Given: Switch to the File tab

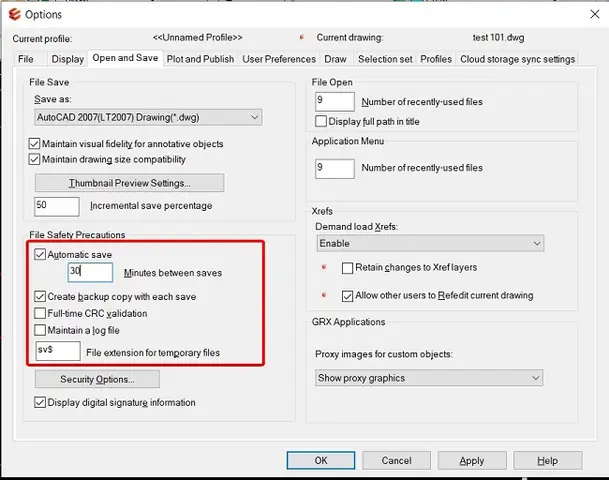Looking at the screenshot, I should (26, 59).
